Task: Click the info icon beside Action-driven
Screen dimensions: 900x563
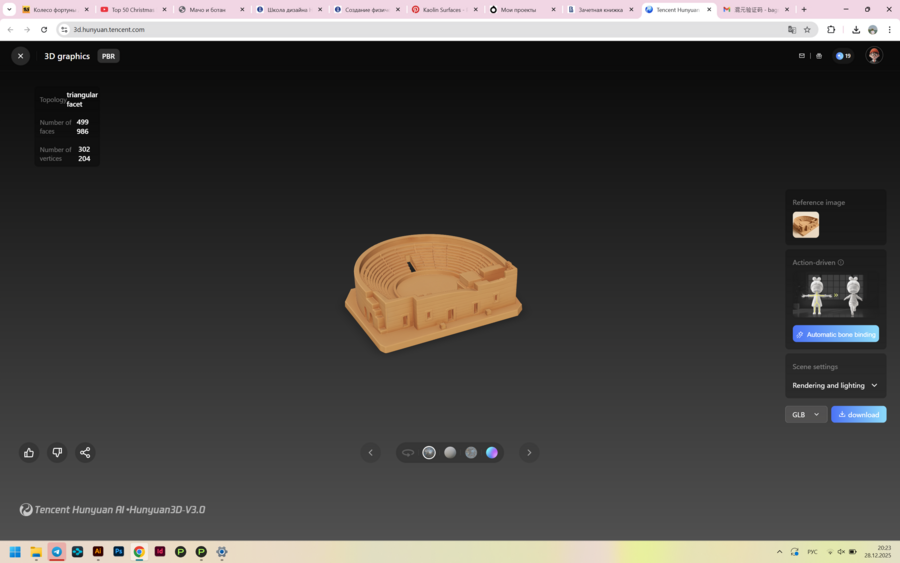Action: click(x=841, y=263)
